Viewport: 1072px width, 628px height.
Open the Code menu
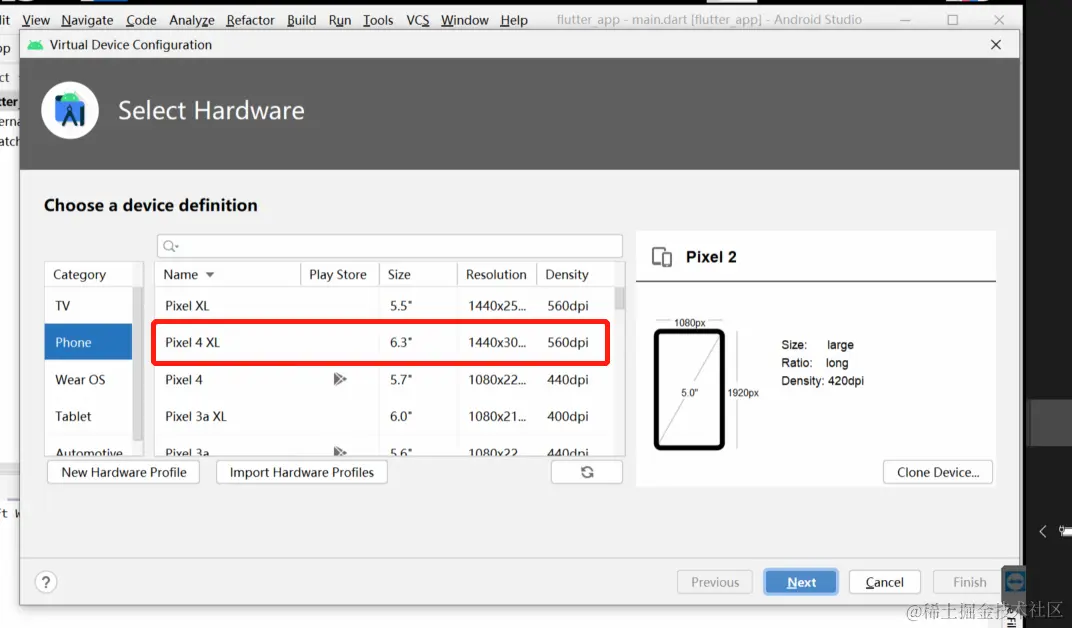[141, 20]
